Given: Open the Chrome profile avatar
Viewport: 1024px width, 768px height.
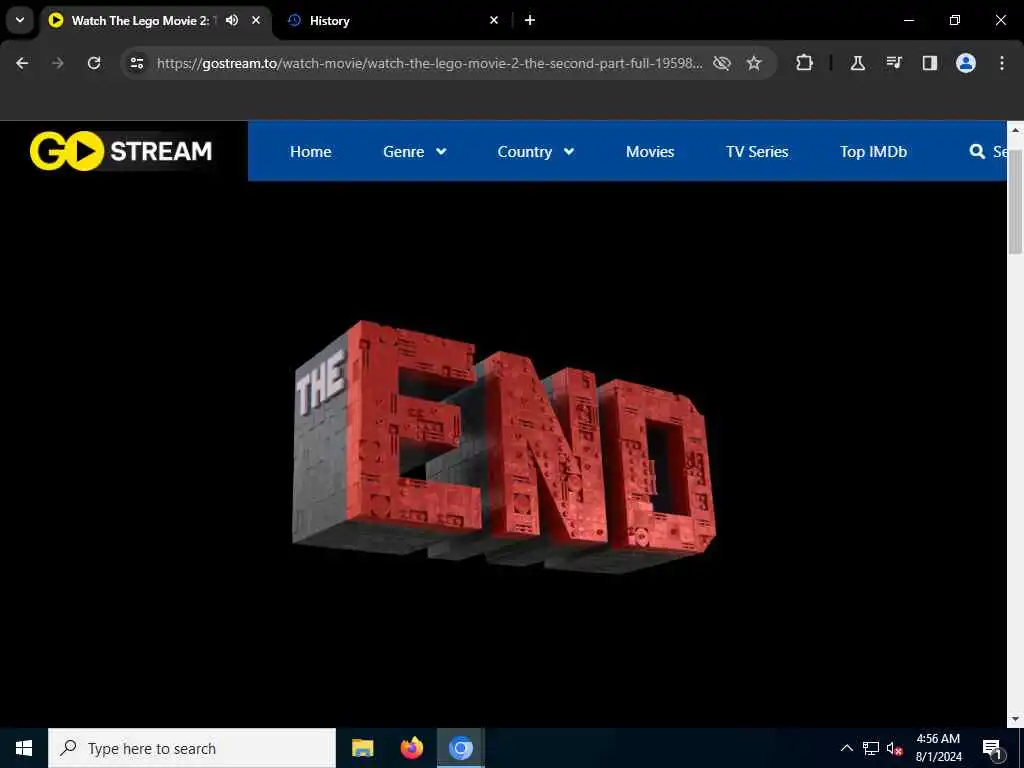Looking at the screenshot, I should click(x=966, y=63).
